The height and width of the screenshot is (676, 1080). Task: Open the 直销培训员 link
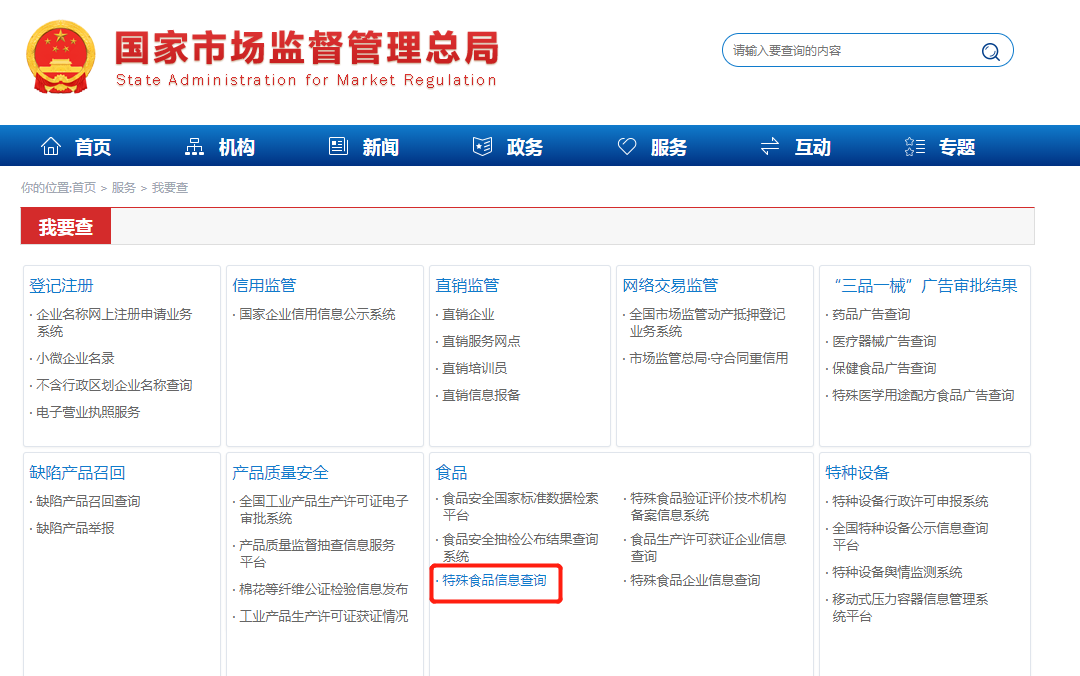click(474, 368)
